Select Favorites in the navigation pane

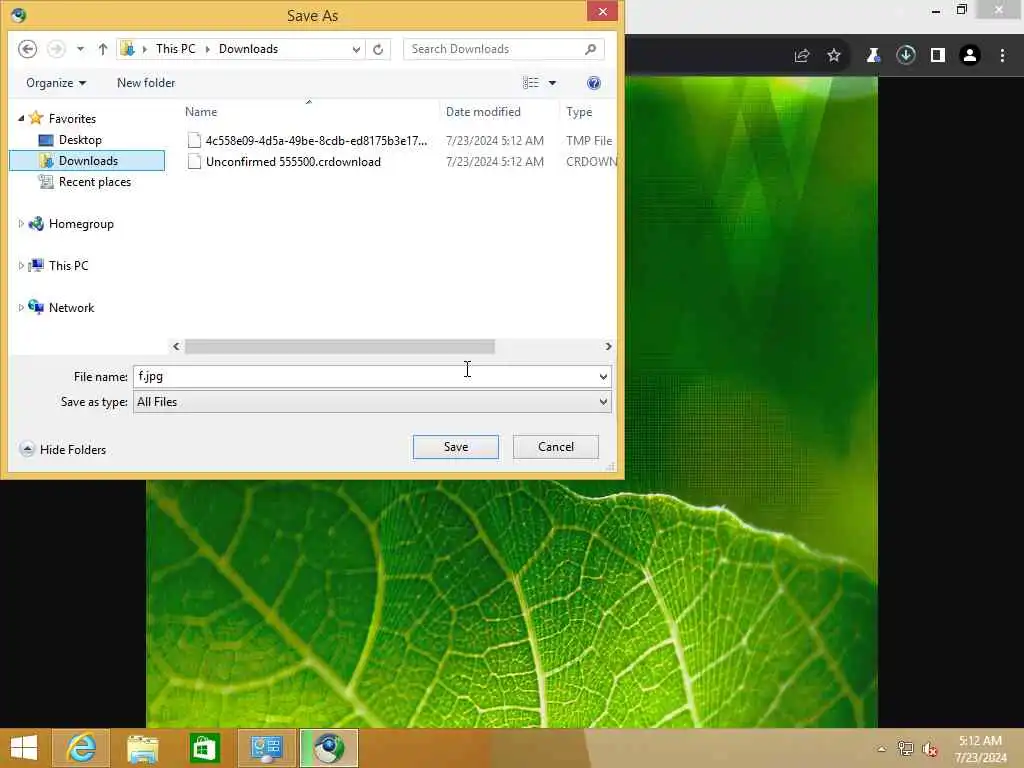pyautogui.click(x=72, y=118)
